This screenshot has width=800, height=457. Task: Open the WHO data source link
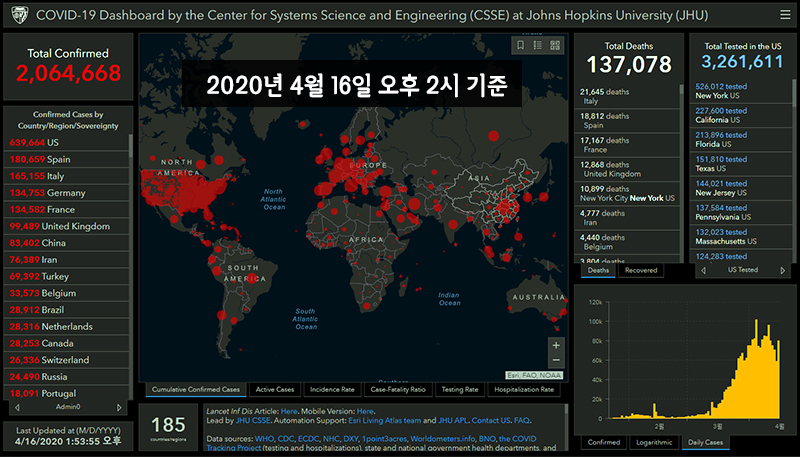click(x=264, y=439)
